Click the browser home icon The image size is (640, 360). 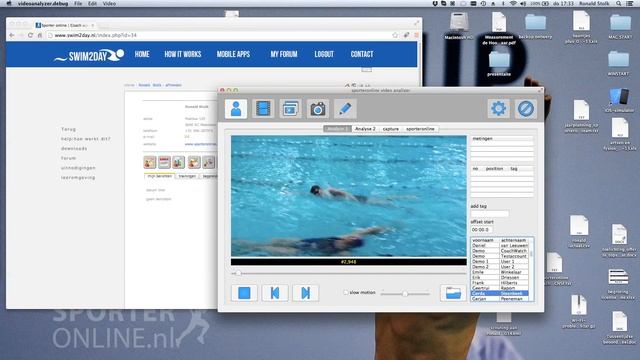coord(40,36)
